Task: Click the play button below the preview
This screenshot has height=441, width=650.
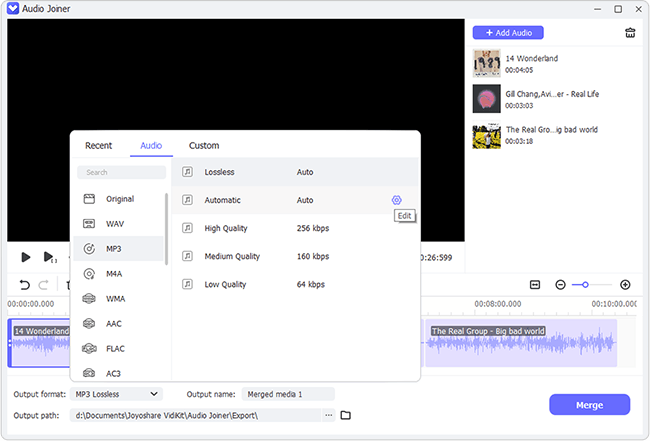Action: [25, 257]
